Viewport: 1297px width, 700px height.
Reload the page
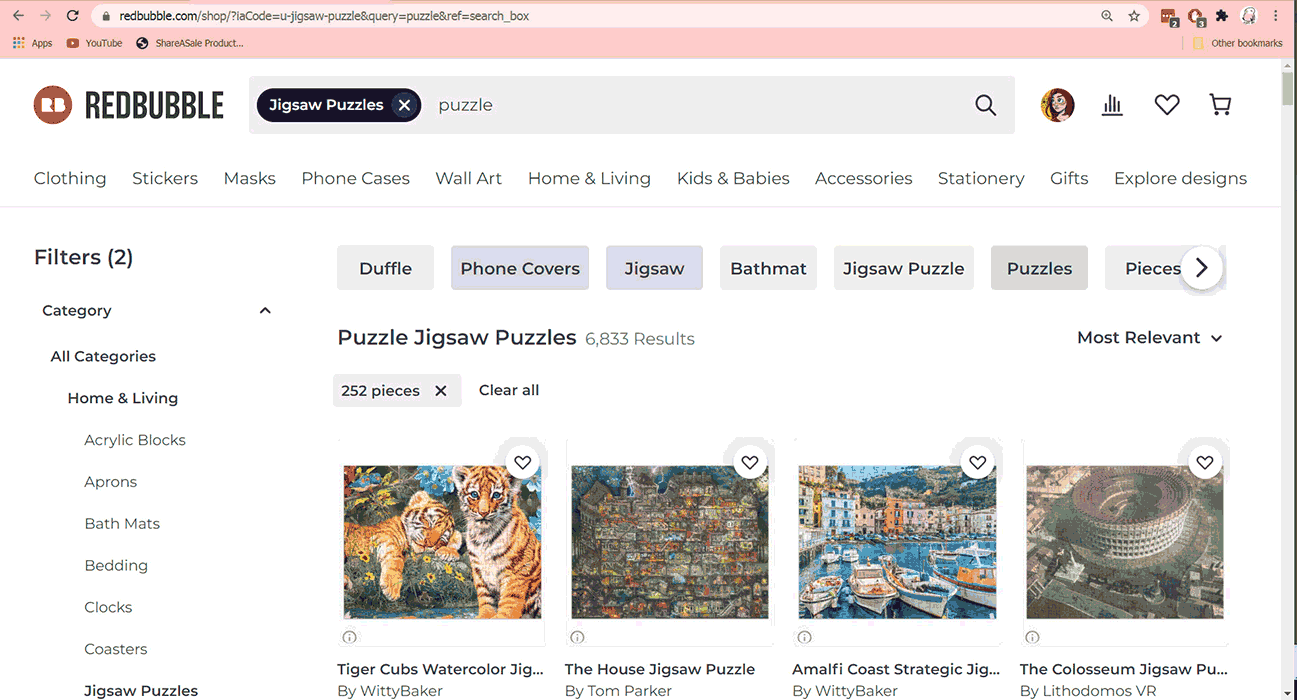tap(72, 16)
